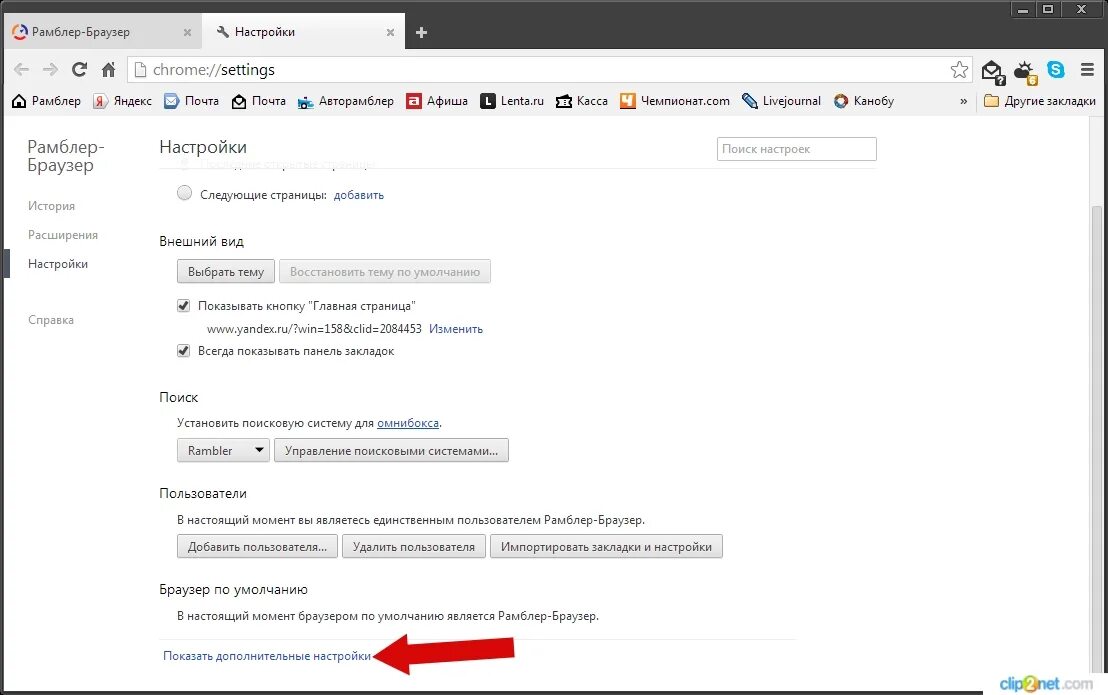Image resolution: width=1108 pixels, height=695 pixels.
Task: Open the Lenta.ru bookmark
Action: (512, 101)
